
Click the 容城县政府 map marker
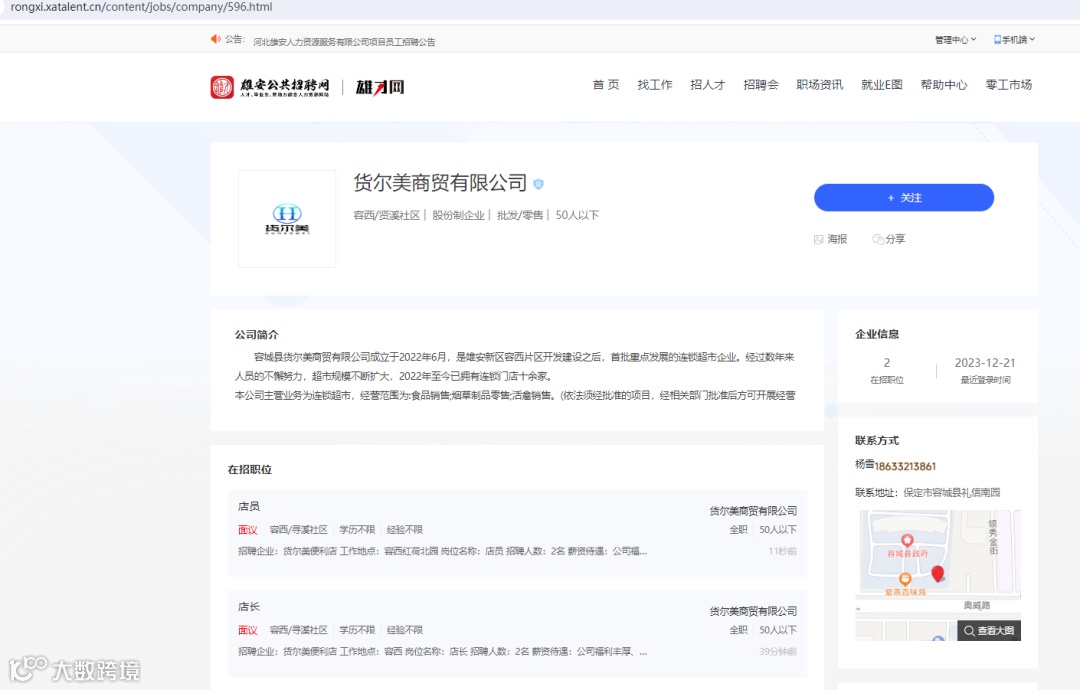pos(907,541)
